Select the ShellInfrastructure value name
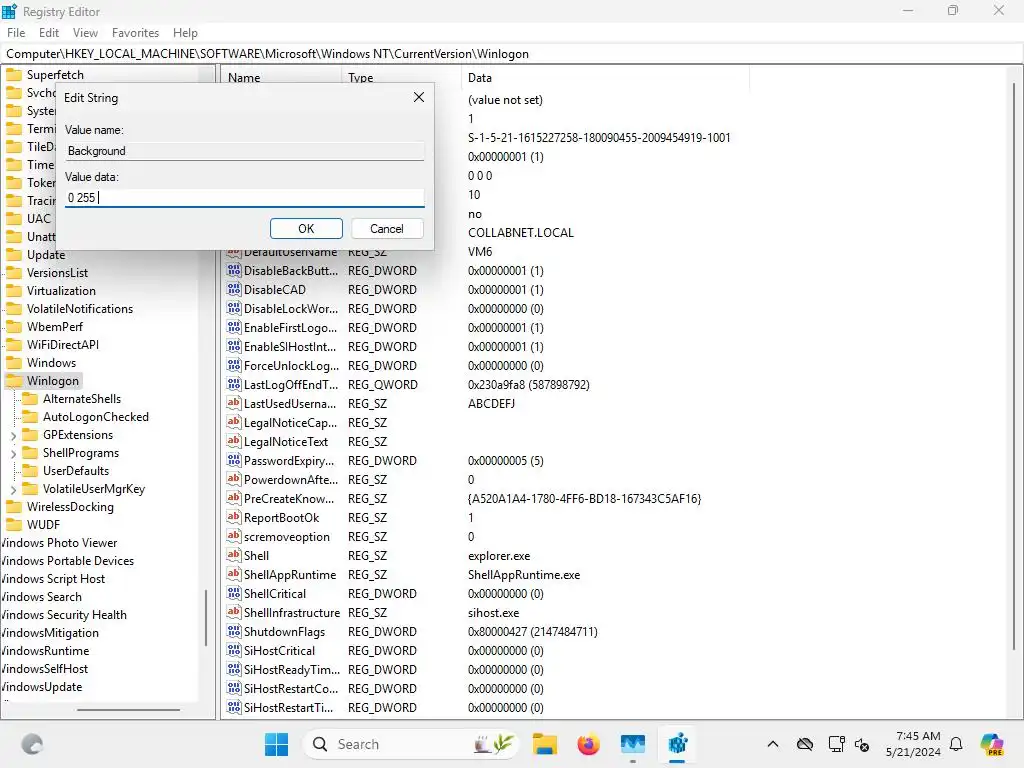 click(292, 613)
